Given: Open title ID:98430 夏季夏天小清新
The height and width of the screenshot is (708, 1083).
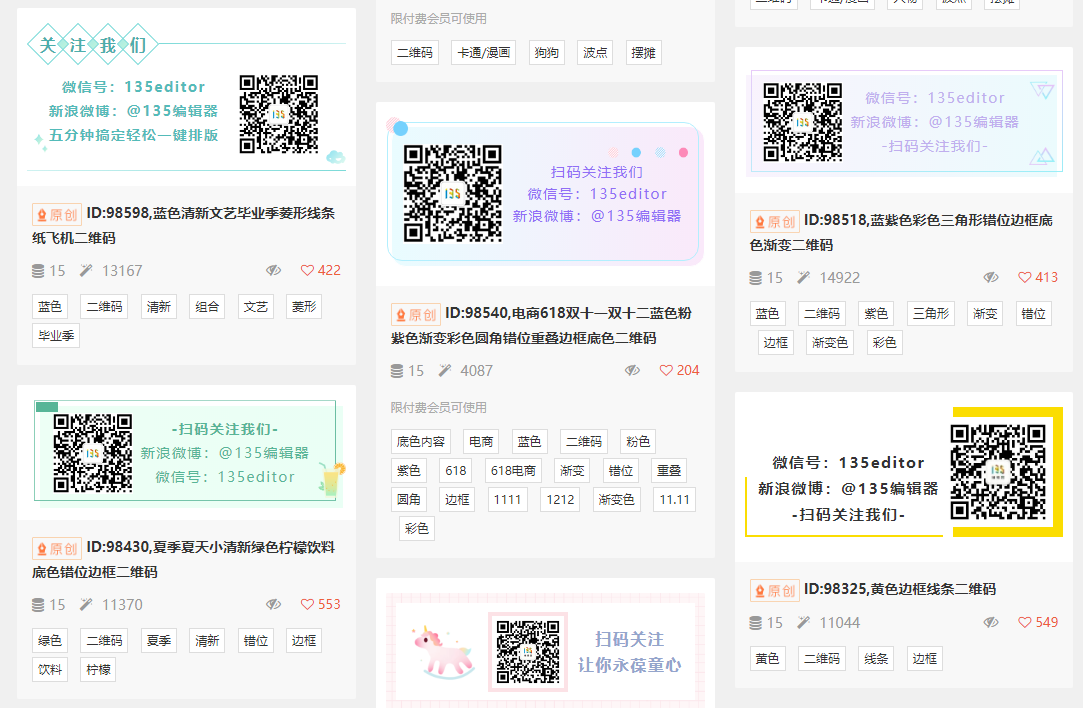Looking at the screenshot, I should coord(183,559).
